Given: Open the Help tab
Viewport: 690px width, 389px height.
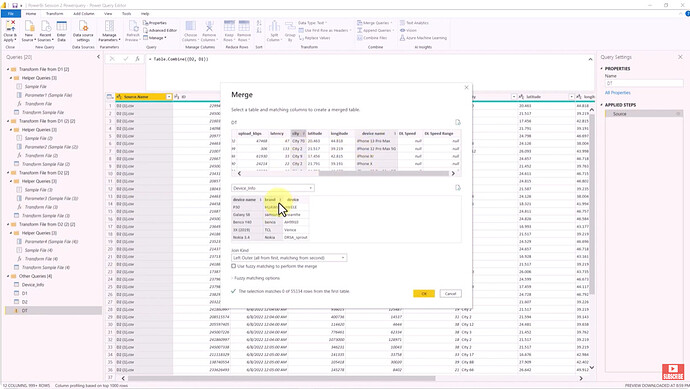Looking at the screenshot, I should coord(145,14).
